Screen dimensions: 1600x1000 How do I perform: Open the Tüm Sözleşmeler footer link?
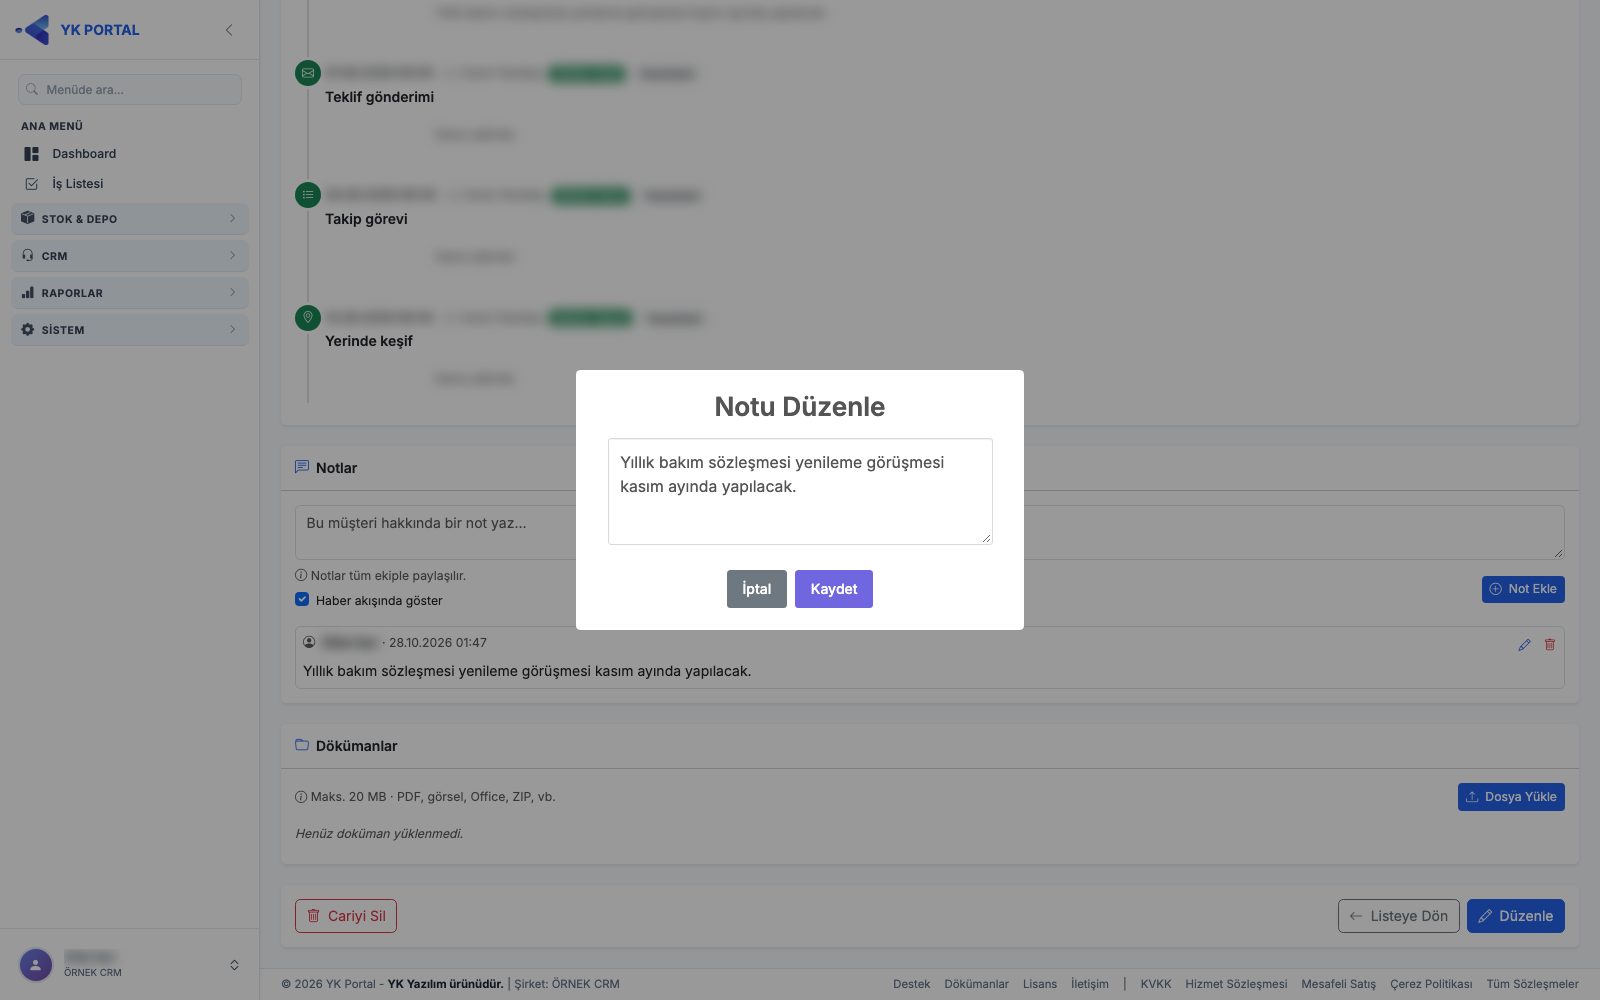1532,984
